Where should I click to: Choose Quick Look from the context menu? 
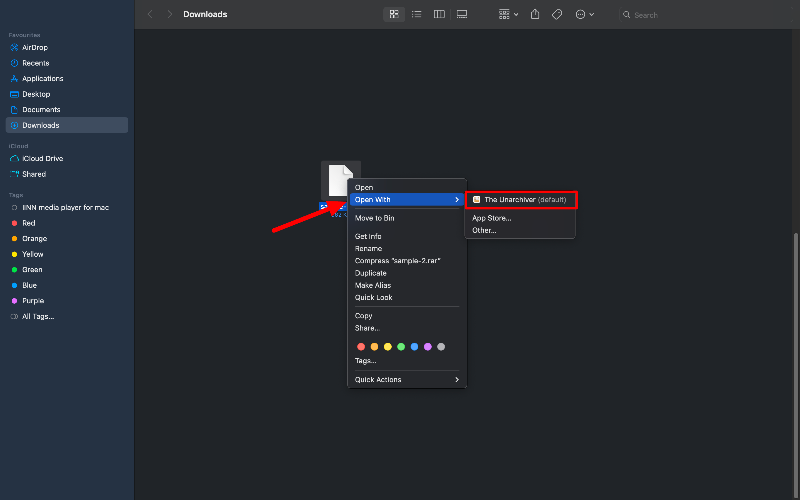click(407, 297)
